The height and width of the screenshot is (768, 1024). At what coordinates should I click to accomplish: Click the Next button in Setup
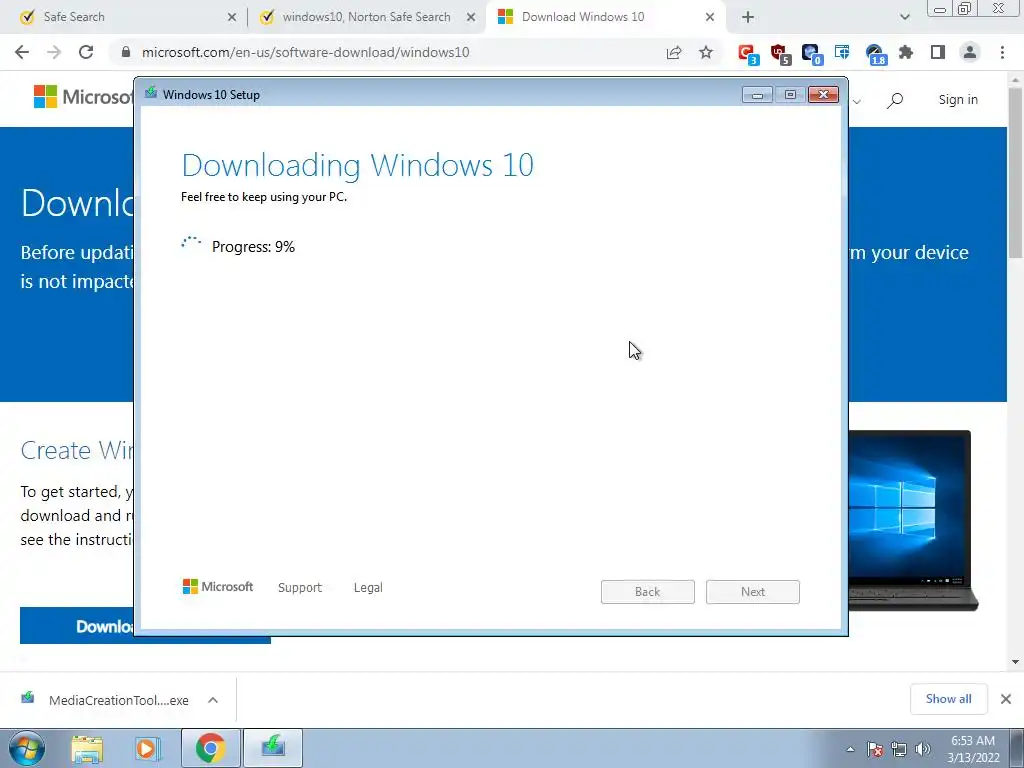pyautogui.click(x=753, y=592)
